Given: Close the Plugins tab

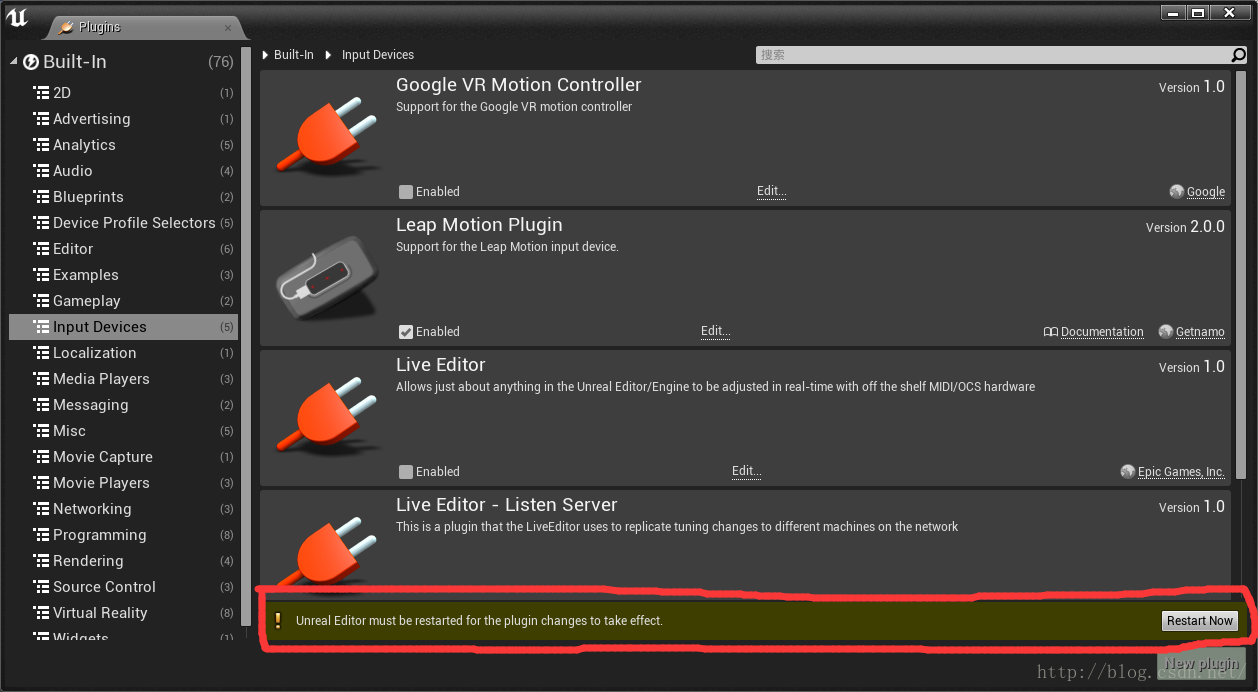Looking at the screenshot, I should 228,28.
